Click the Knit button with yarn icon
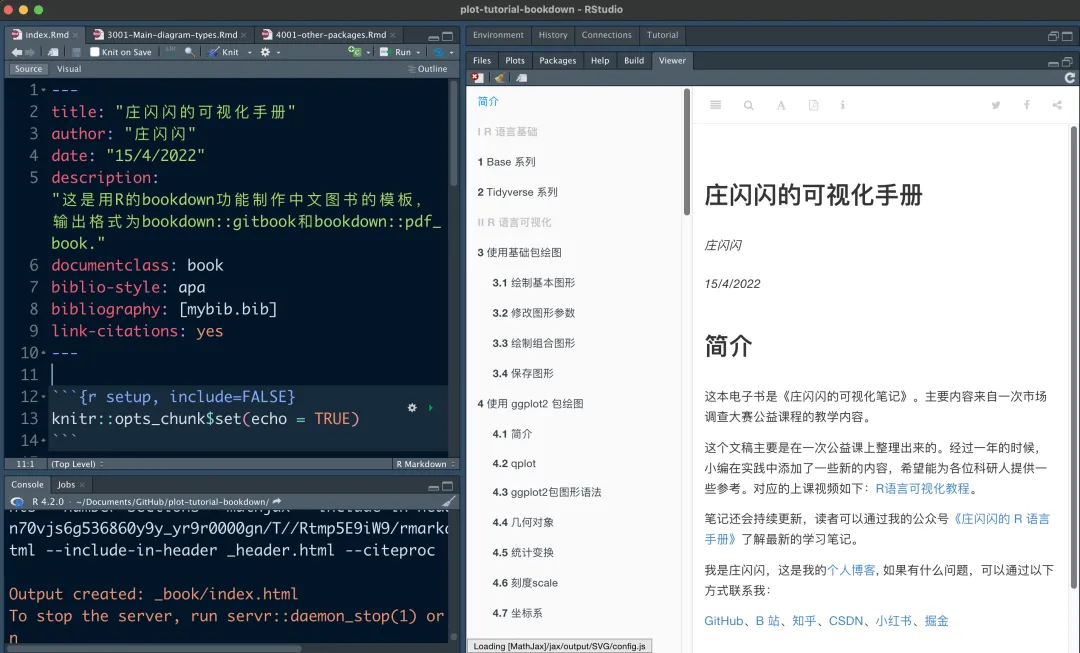Viewport: 1080px width, 653px height. pos(223,52)
